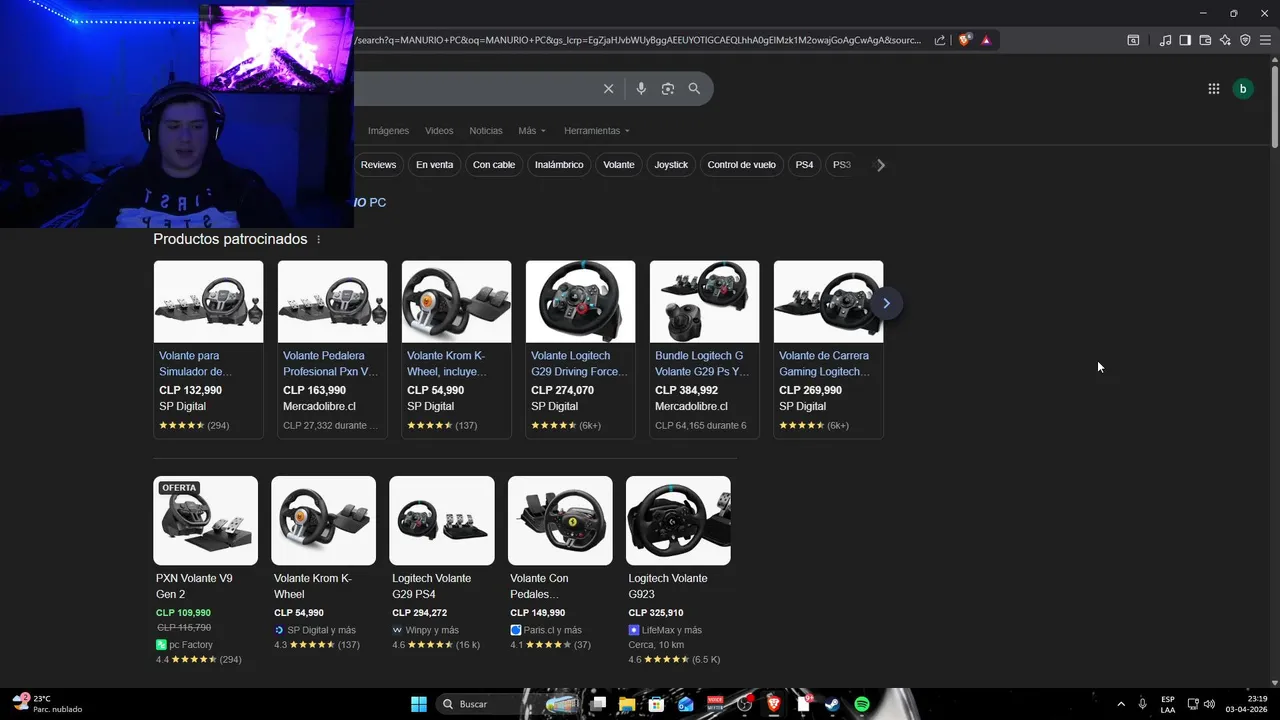Open the PXN Volante V9 Gen 2 thumbnail
1280x720 pixels.
[206, 520]
